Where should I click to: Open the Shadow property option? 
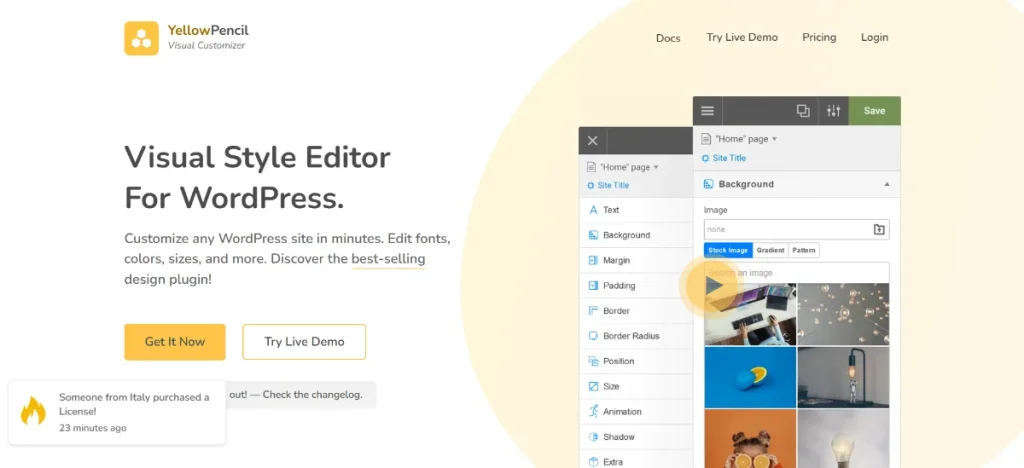(x=618, y=437)
